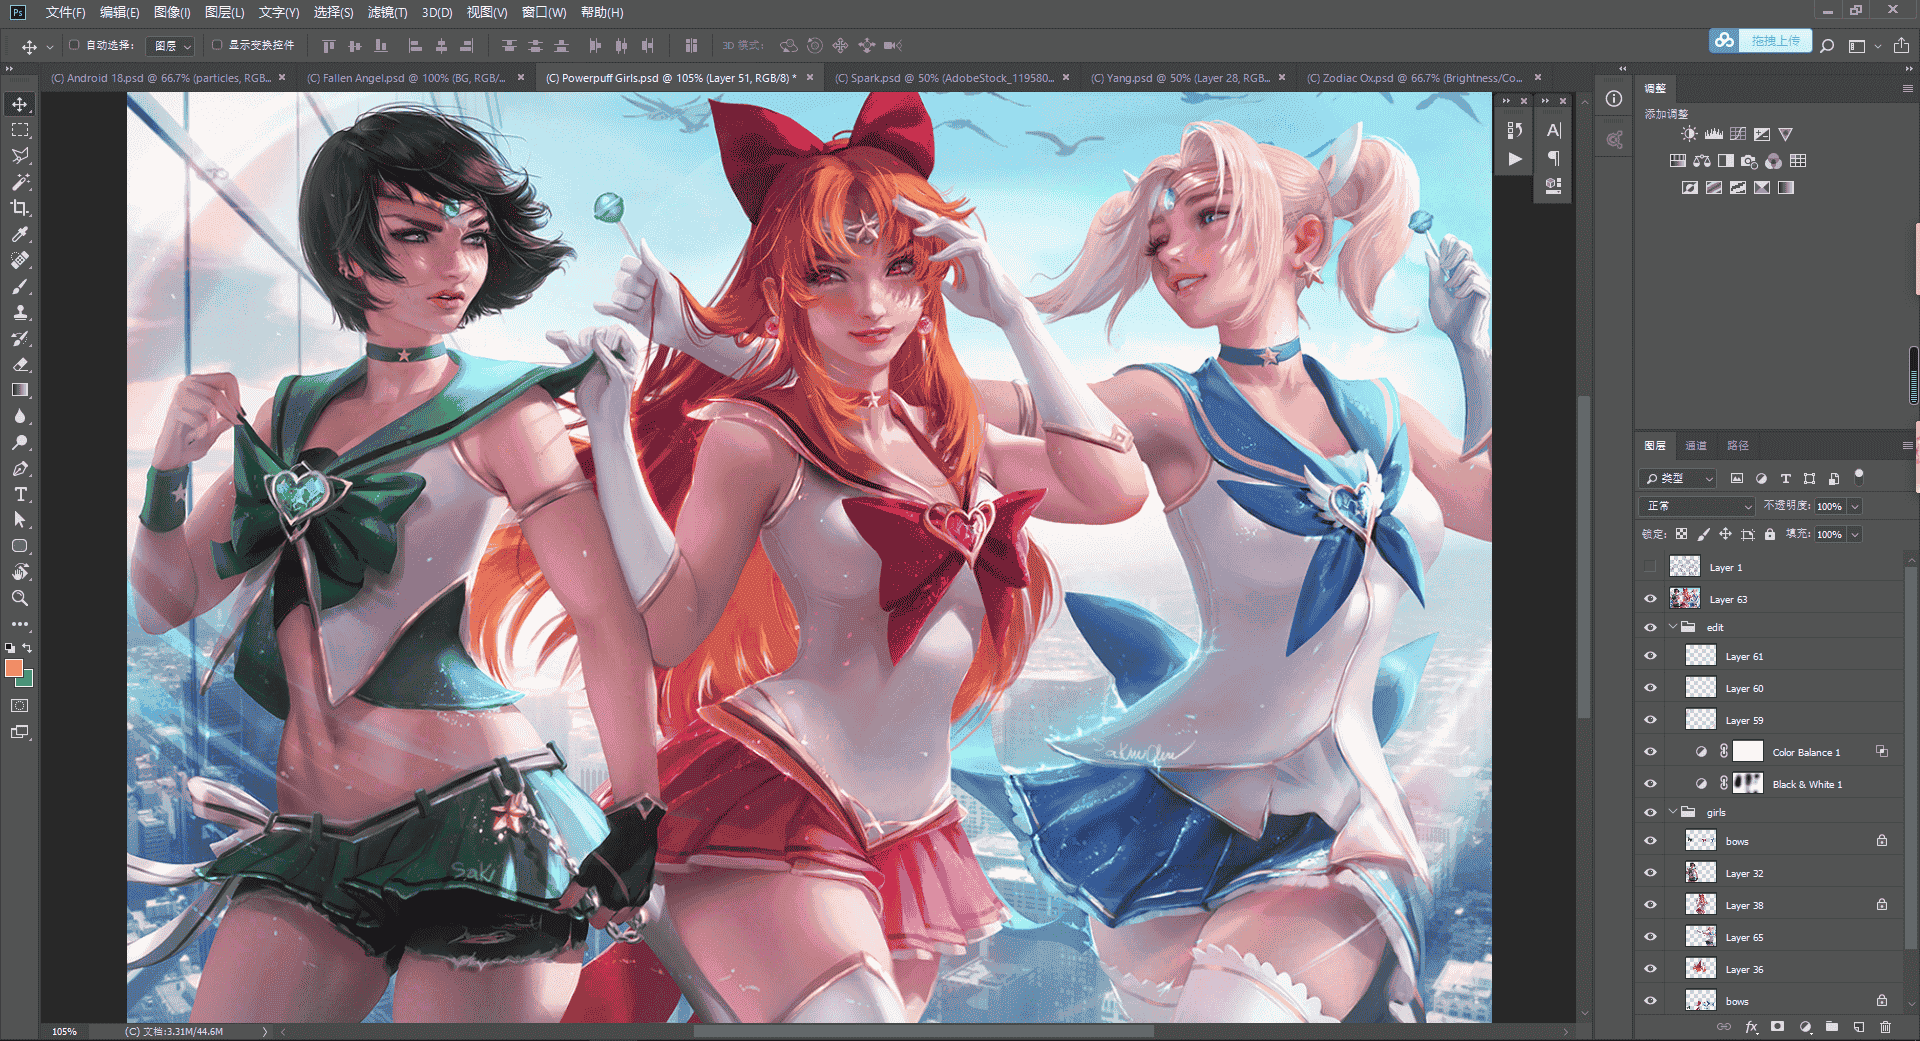
Task: Select the Move tool in toolbar
Action: pyautogui.click(x=20, y=104)
